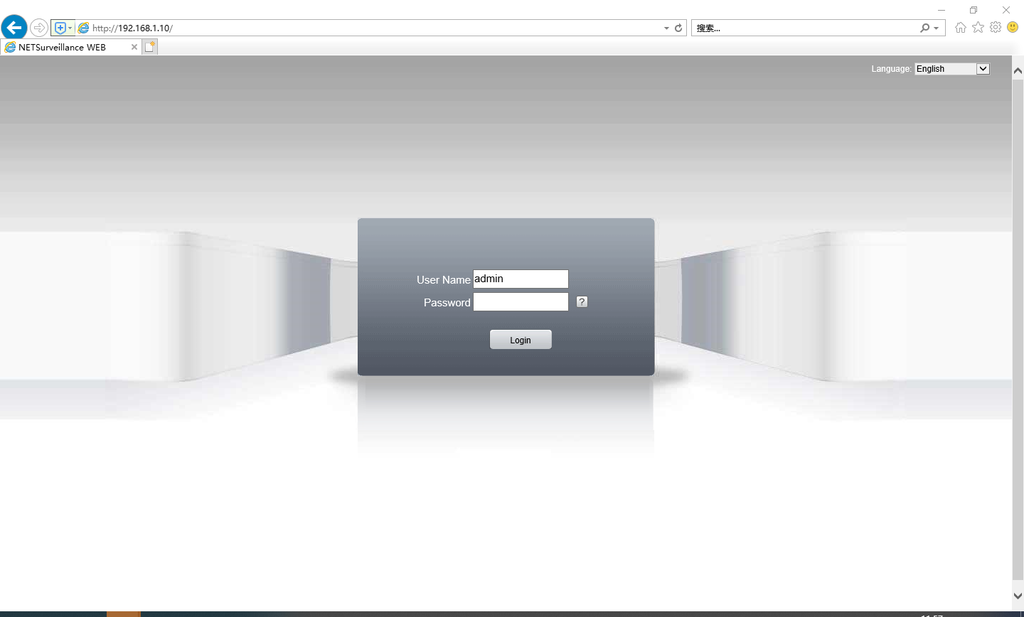Click the browser Back arrow button

click(x=14, y=27)
